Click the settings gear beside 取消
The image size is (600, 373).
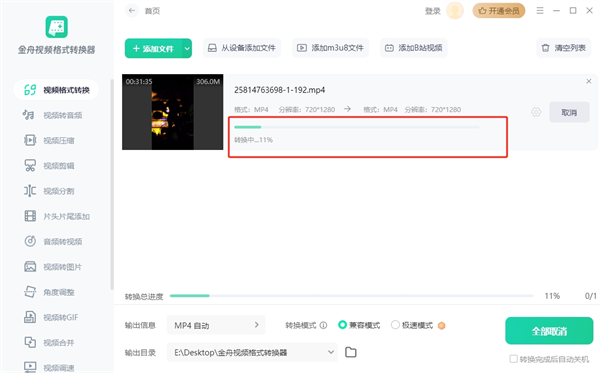click(x=536, y=112)
